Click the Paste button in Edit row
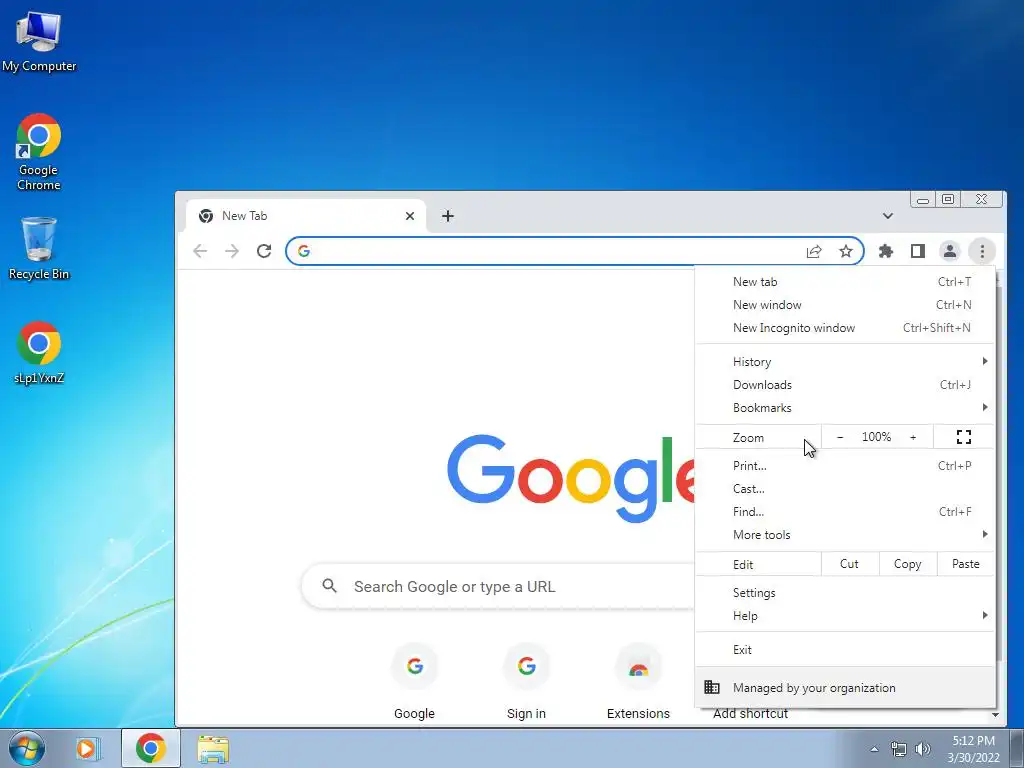 tap(965, 564)
